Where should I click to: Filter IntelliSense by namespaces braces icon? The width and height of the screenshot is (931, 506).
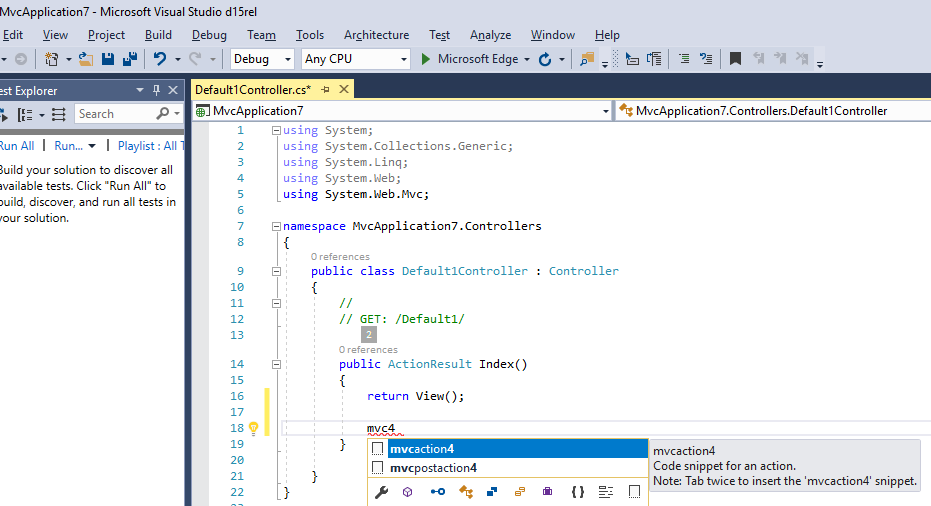coord(577,492)
